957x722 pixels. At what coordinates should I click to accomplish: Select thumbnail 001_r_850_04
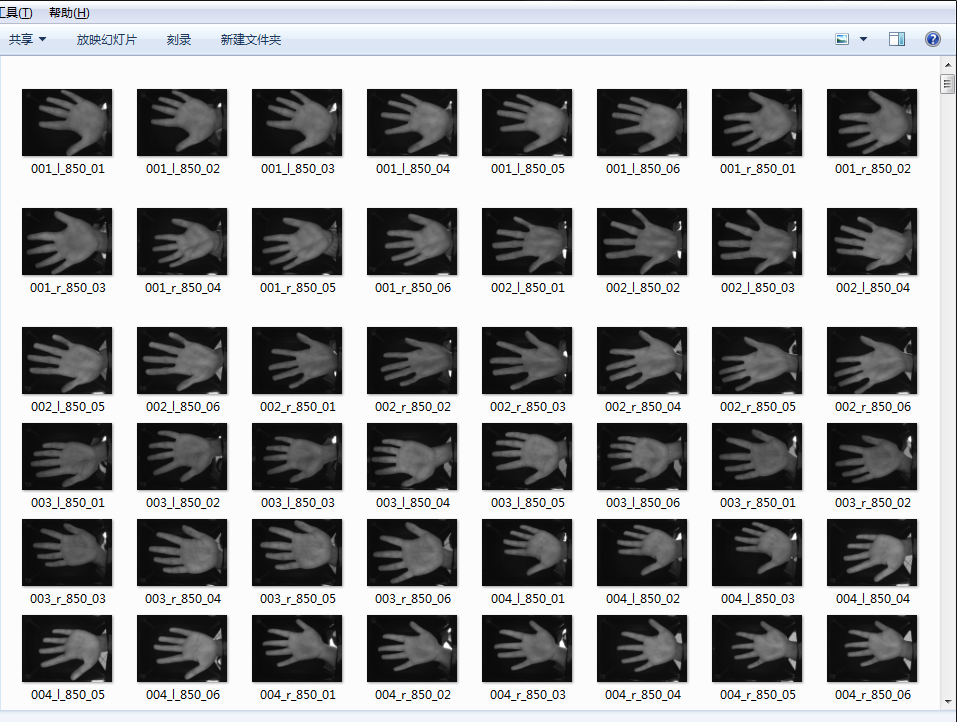182,242
